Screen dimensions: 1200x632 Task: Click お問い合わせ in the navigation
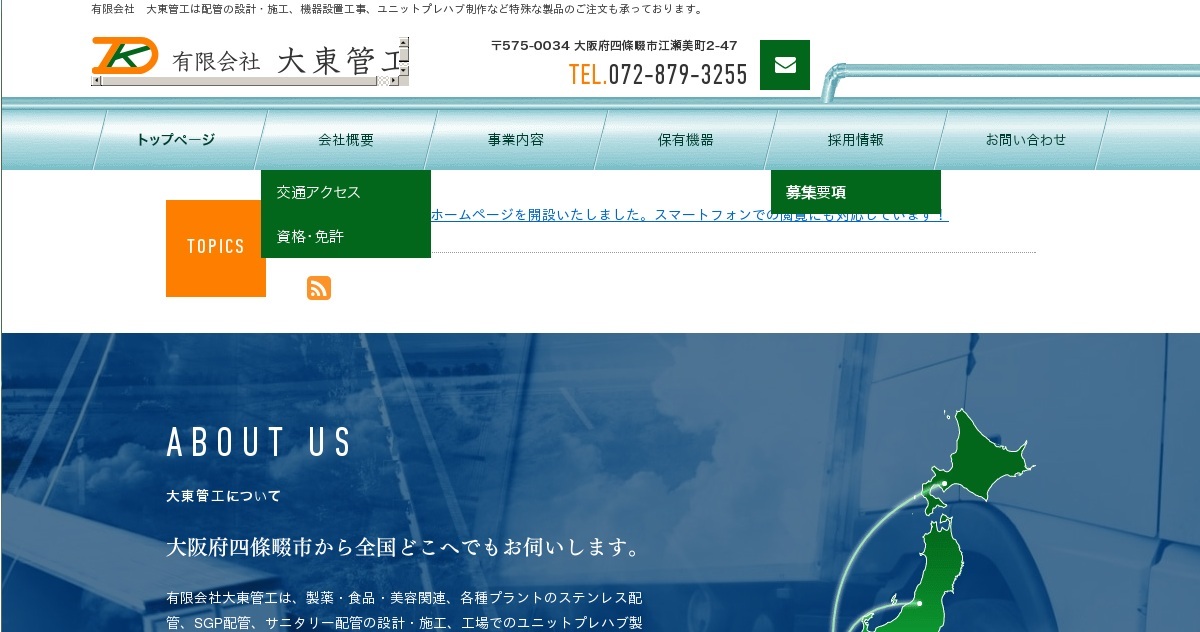(1026, 140)
